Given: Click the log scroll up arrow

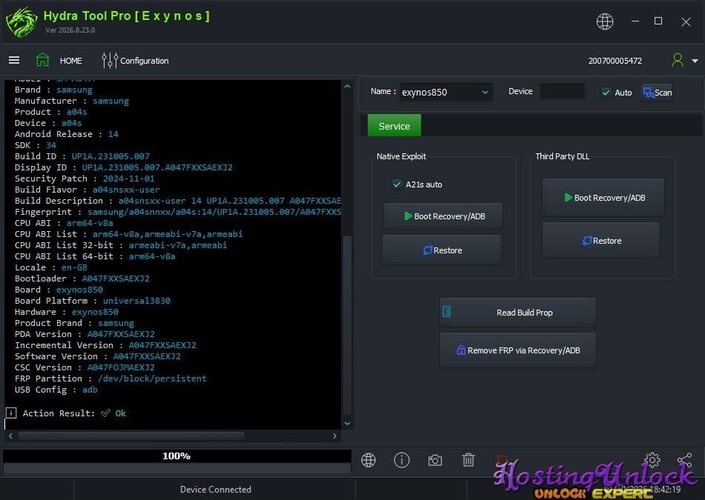Looking at the screenshot, I should [x=347, y=86].
